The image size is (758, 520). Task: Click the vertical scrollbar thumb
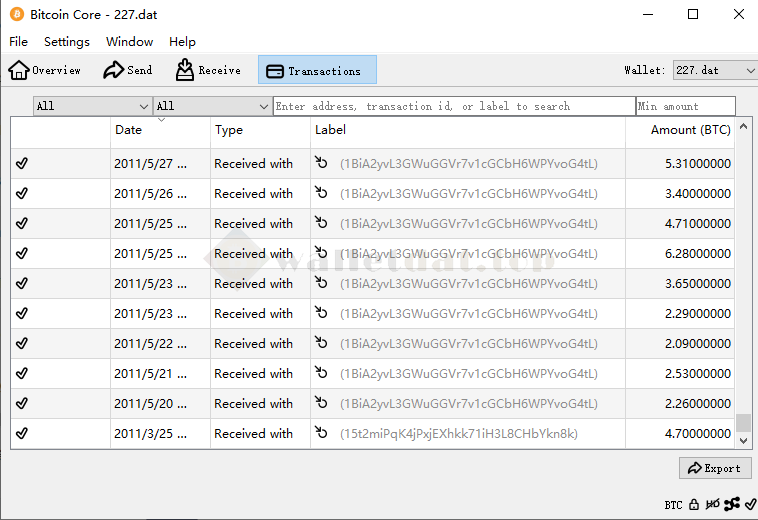(743, 423)
